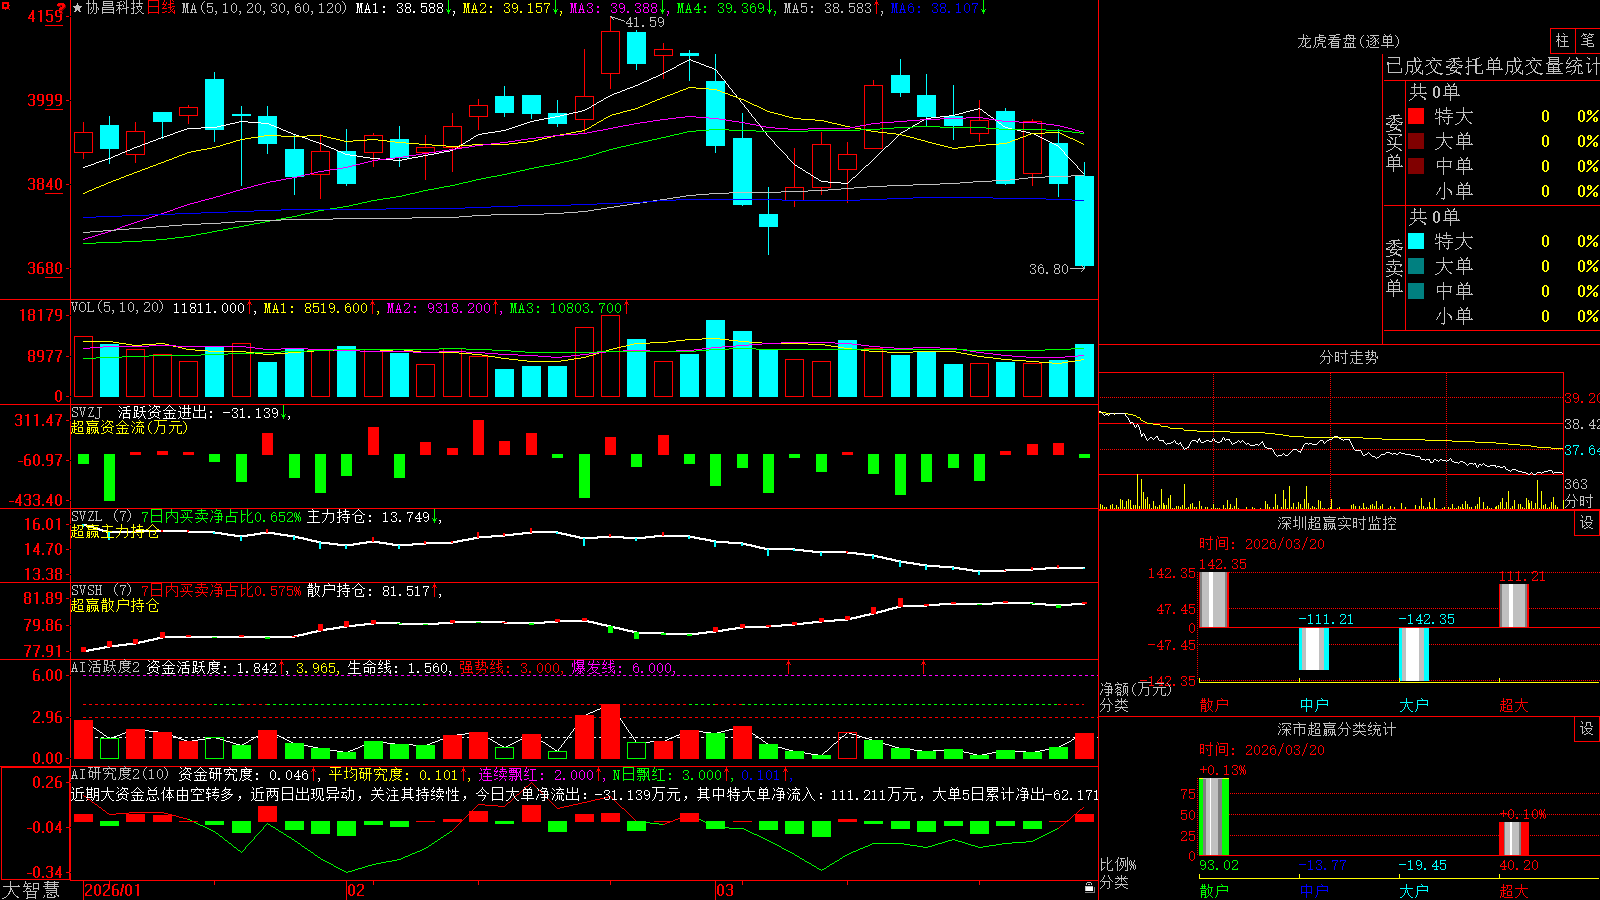Click the 协昌科技 stock name
The height and width of the screenshot is (900, 1600).
pyautogui.click(x=115, y=8)
